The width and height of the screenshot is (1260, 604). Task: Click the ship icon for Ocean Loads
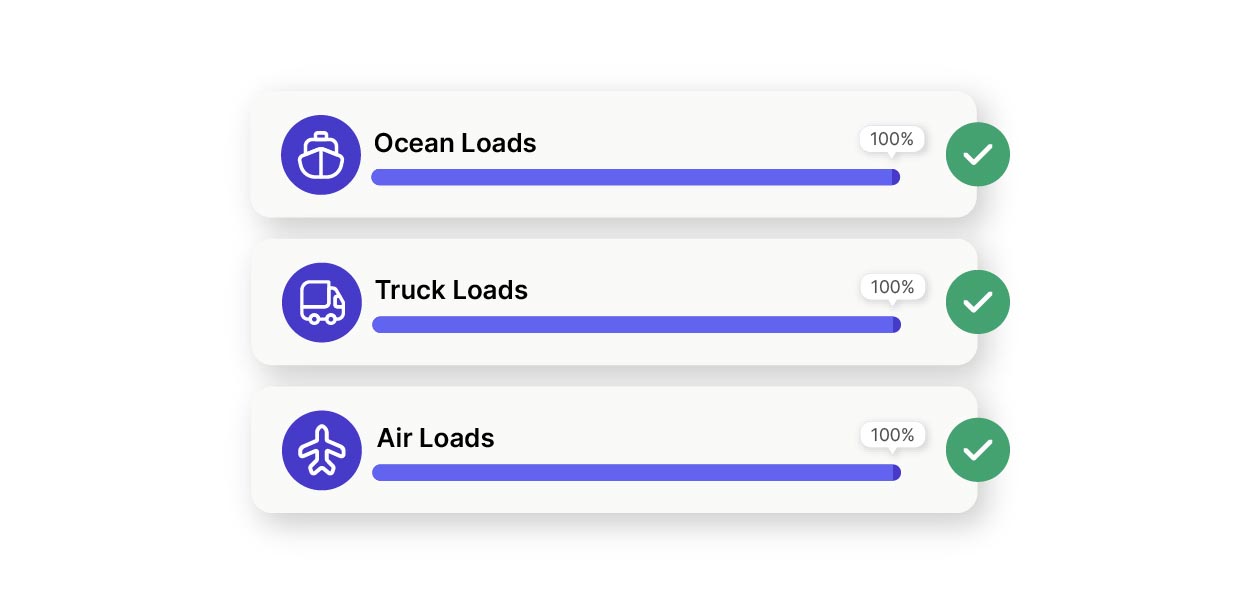tap(321, 155)
